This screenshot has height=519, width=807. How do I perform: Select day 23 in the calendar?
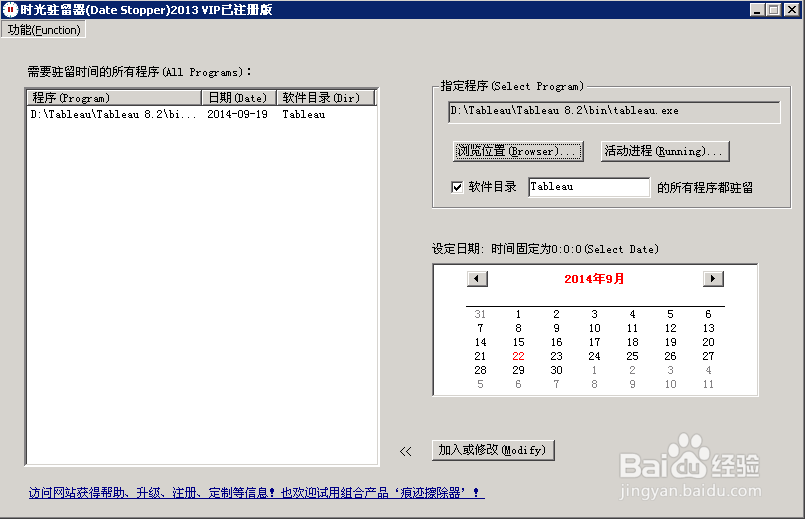tap(556, 356)
